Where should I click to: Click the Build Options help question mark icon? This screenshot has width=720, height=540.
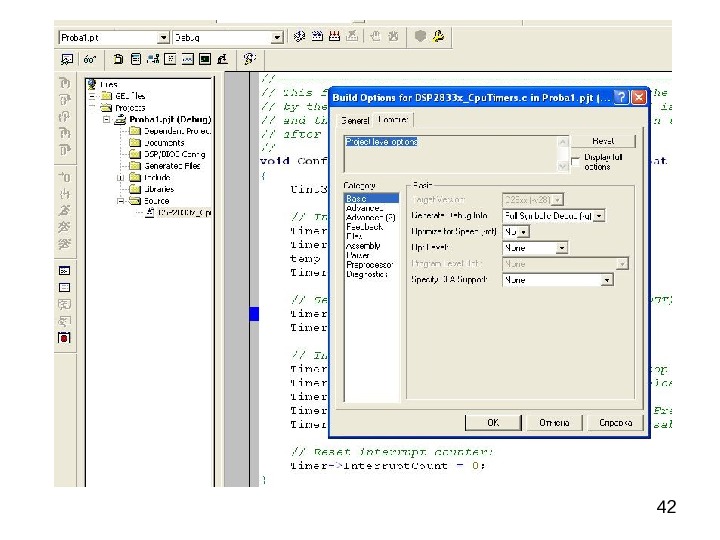[x=620, y=98]
